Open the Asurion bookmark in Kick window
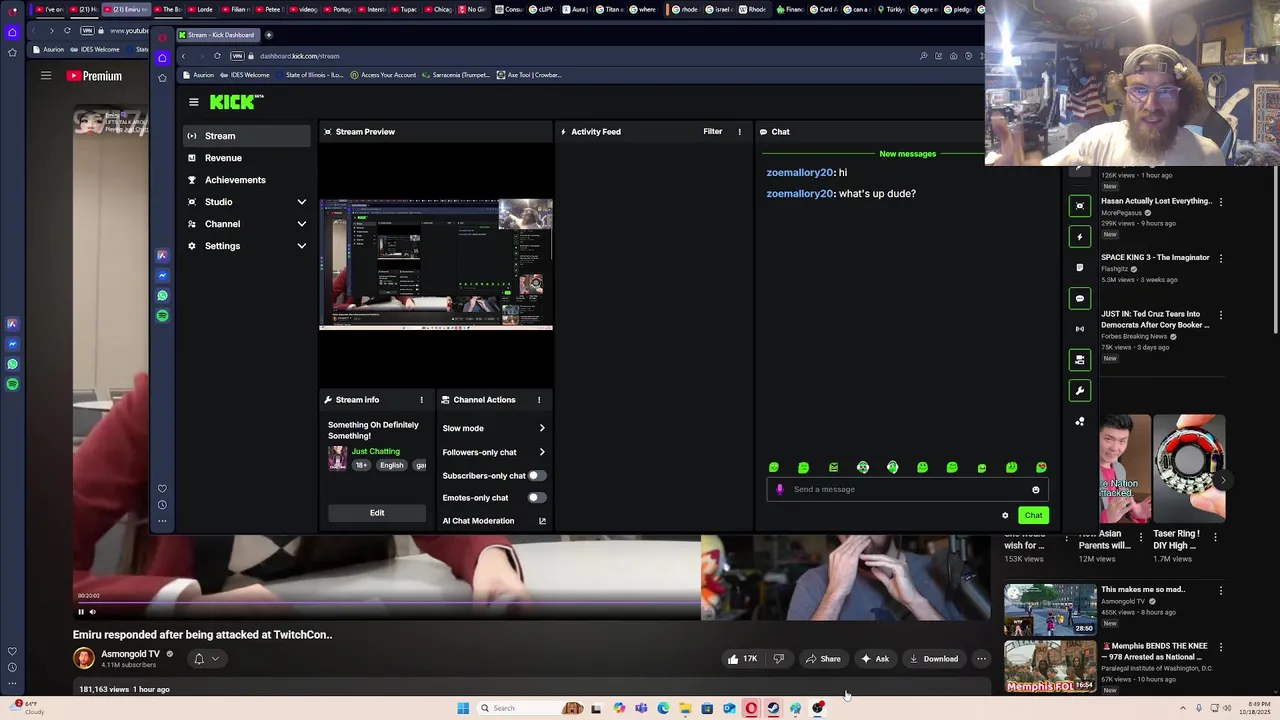This screenshot has width=1280, height=720. click(198, 75)
